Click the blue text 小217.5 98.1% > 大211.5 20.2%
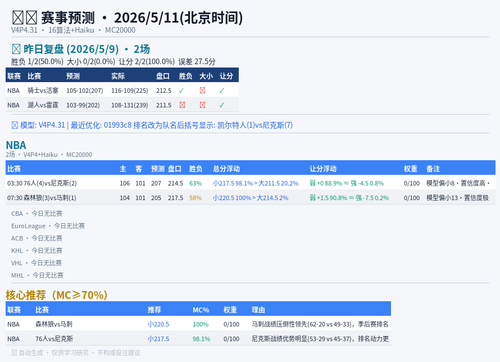500x362 pixels. click(255, 183)
